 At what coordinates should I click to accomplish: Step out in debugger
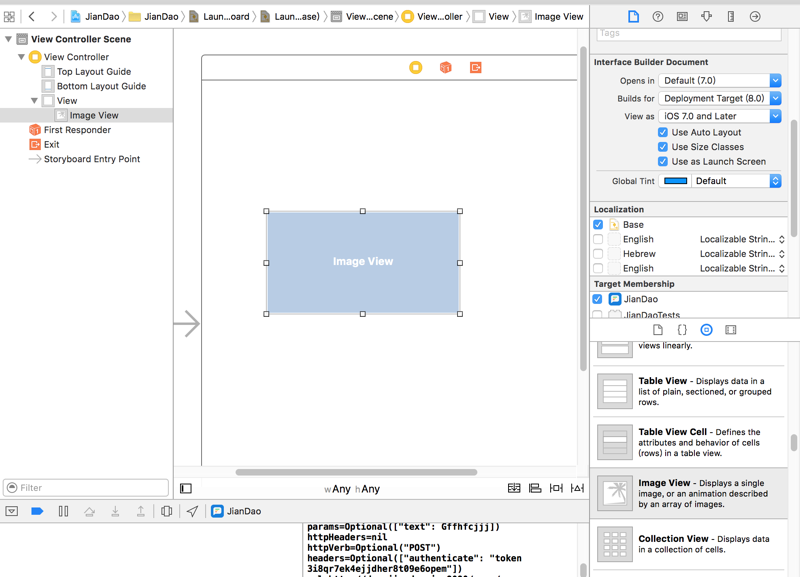point(140,511)
